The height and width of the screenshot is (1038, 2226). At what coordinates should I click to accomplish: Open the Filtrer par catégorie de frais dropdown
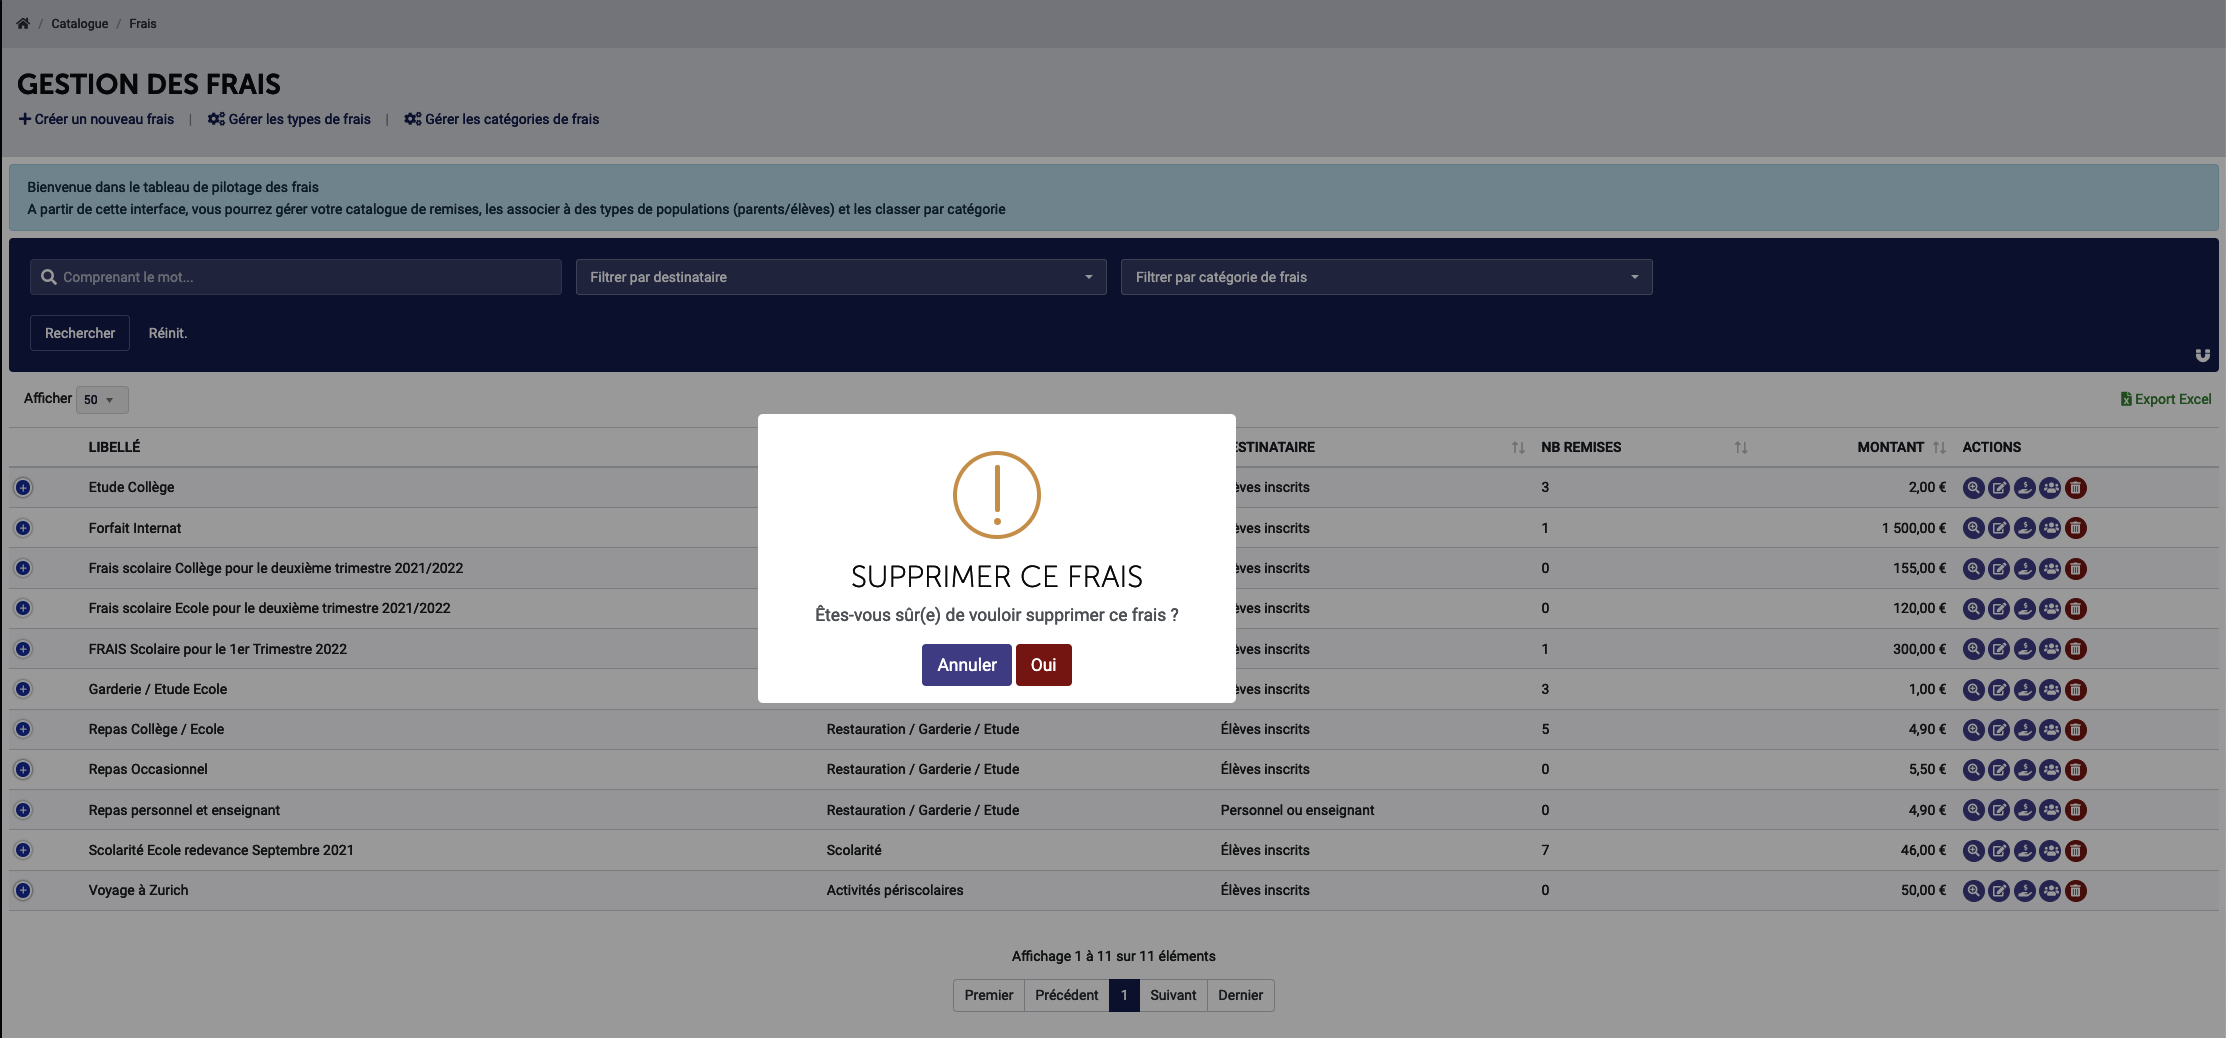1386,277
